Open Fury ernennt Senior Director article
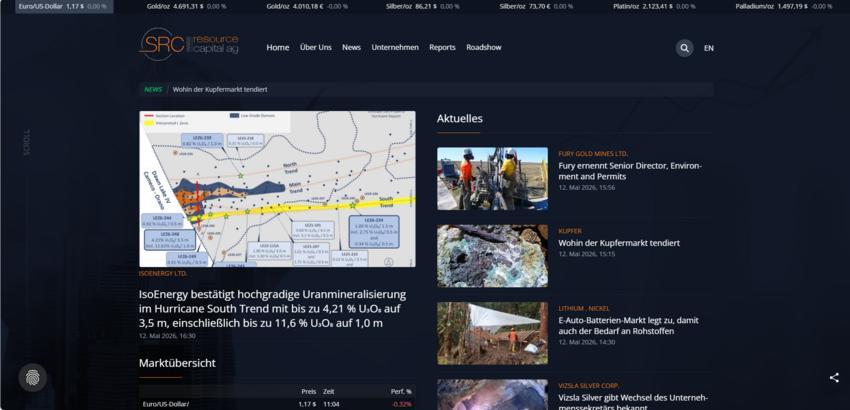The height and width of the screenshot is (410, 850). pos(630,171)
